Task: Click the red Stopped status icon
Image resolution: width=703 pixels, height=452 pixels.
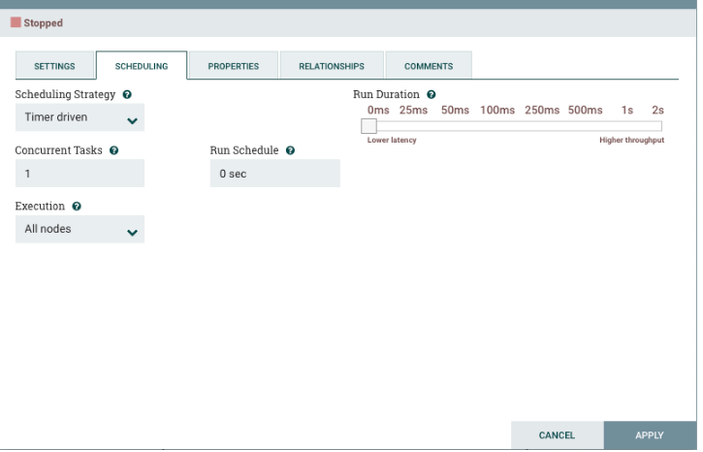Action: pos(16,22)
